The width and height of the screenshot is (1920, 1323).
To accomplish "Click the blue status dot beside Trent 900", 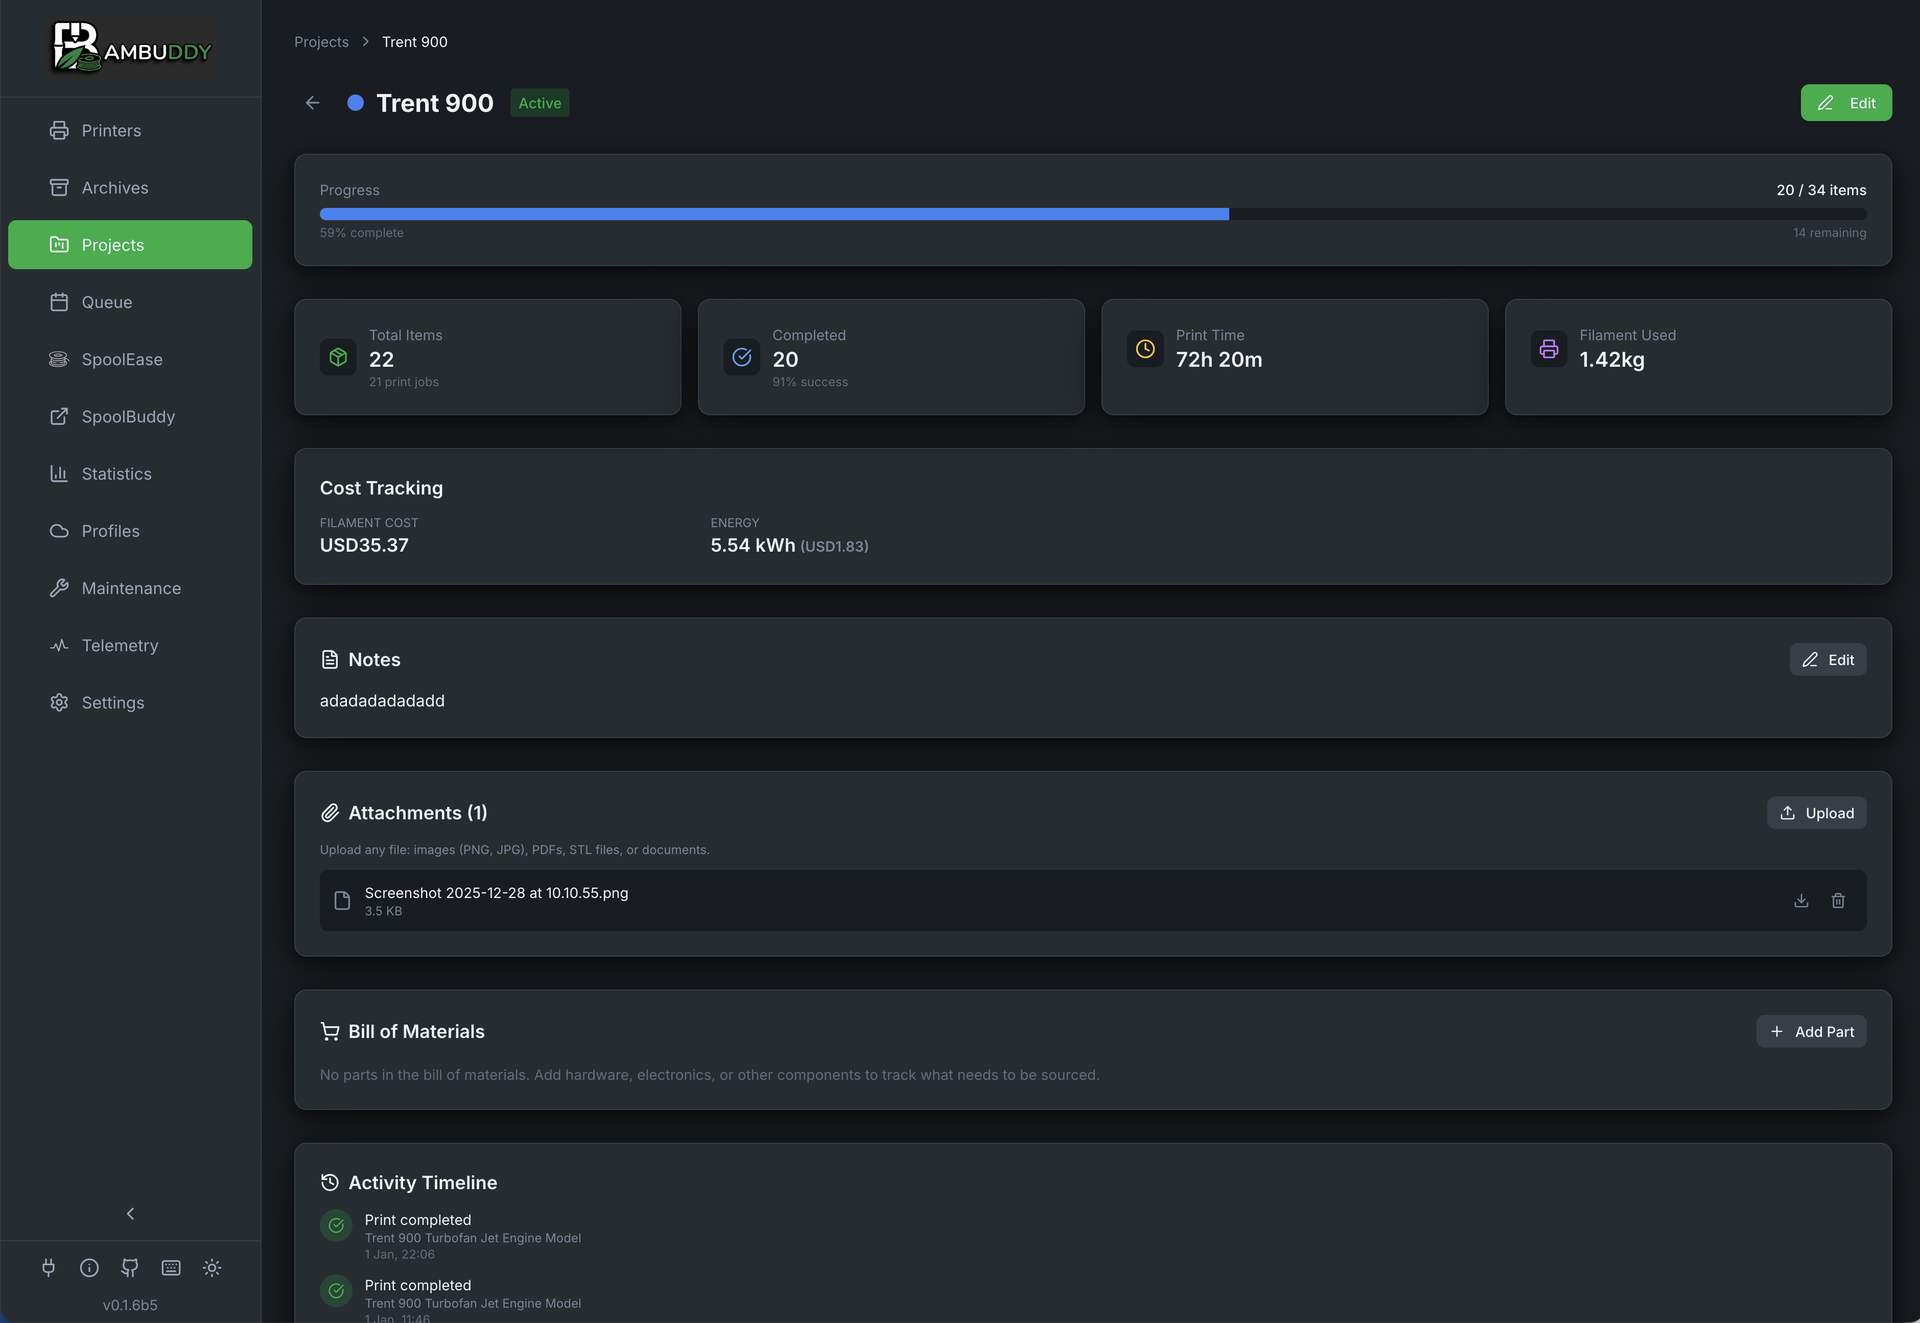I will pyautogui.click(x=354, y=102).
